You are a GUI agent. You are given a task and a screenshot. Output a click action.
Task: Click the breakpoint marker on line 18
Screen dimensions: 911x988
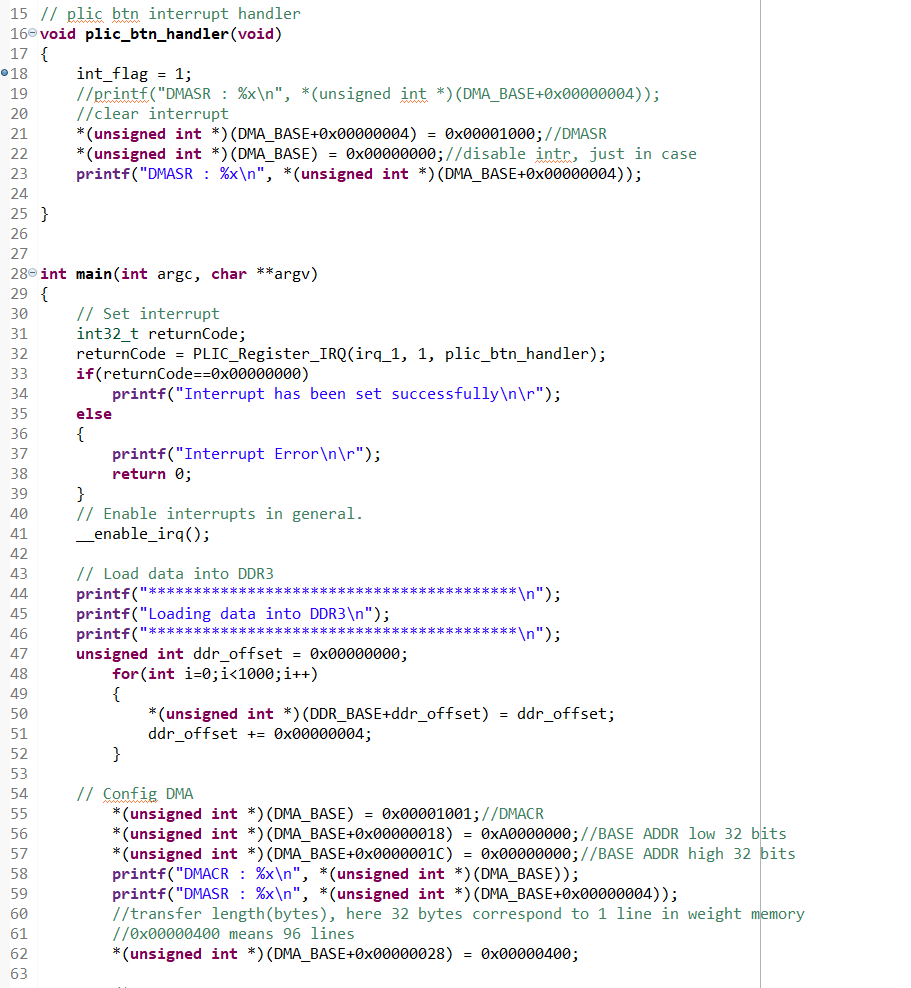click(x=6, y=74)
